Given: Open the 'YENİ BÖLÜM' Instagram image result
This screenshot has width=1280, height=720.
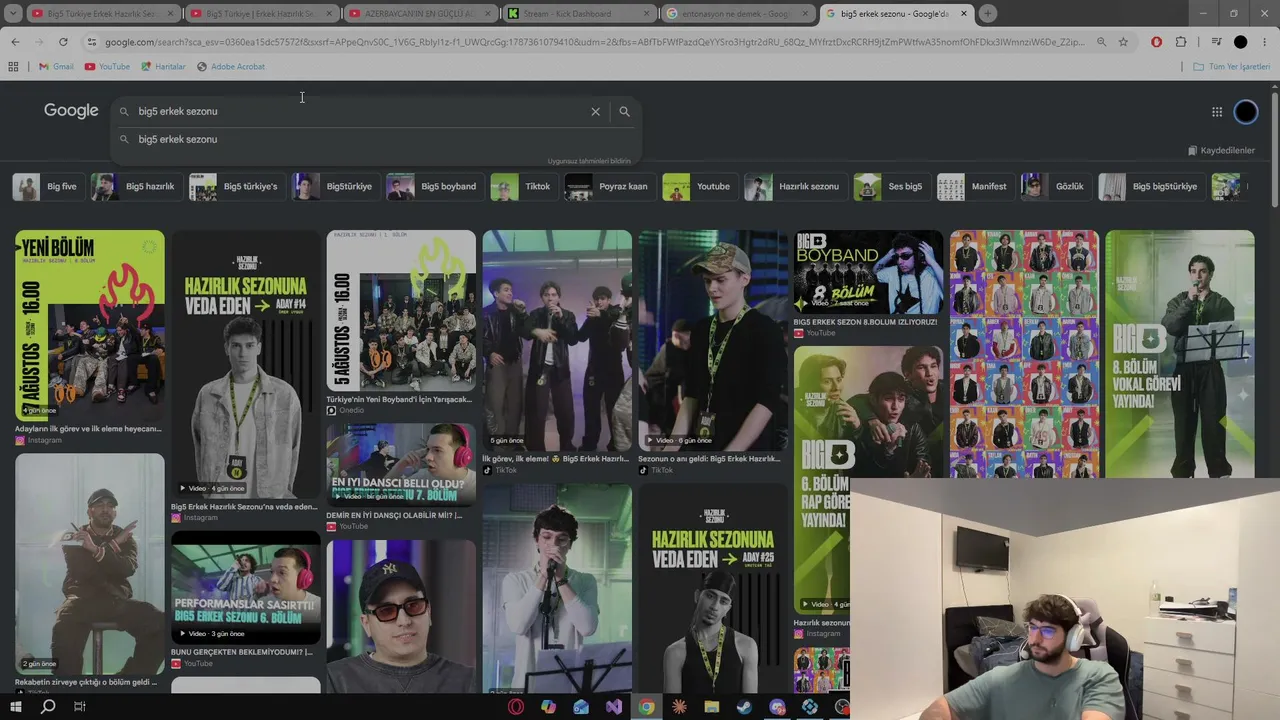Looking at the screenshot, I should [90, 326].
